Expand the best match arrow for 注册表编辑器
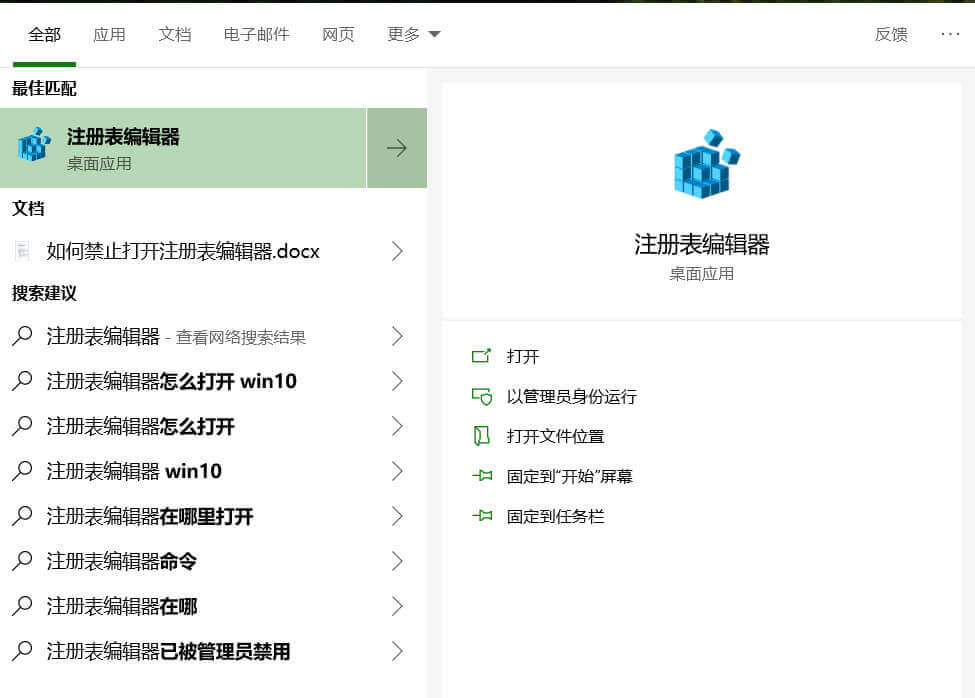 [x=397, y=148]
